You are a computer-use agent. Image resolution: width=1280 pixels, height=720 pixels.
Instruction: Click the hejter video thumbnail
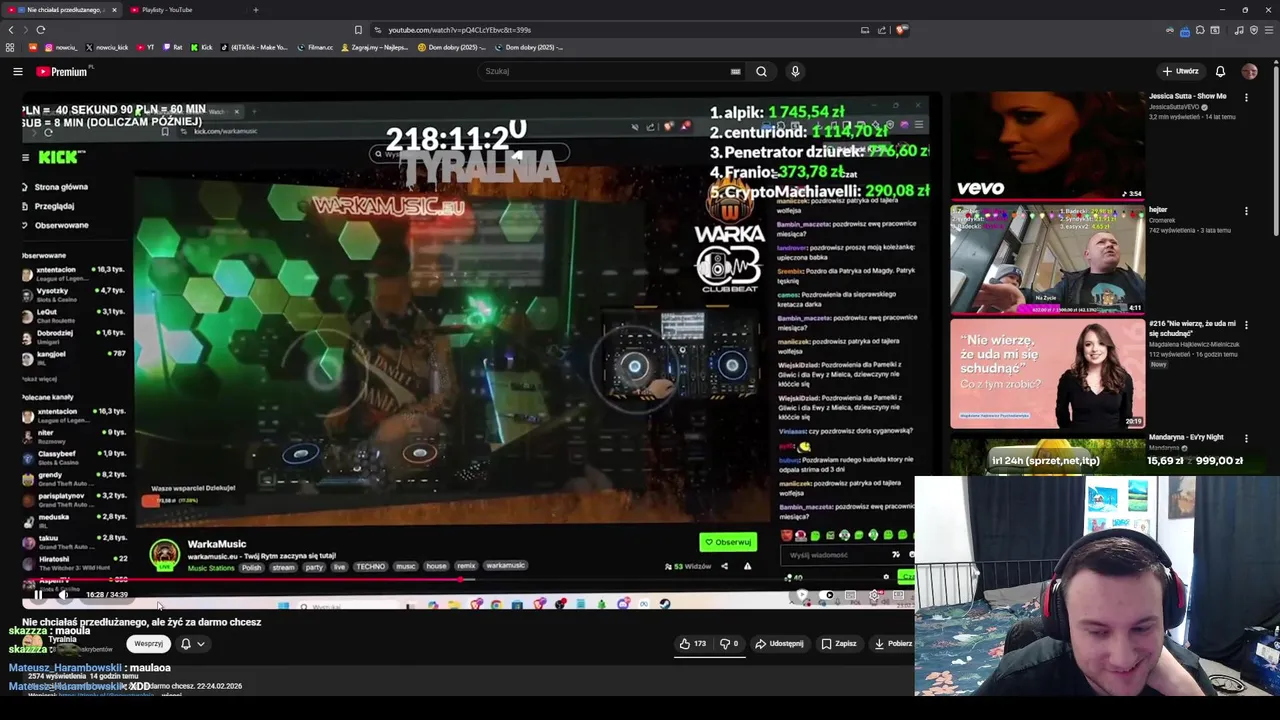coord(1047,260)
